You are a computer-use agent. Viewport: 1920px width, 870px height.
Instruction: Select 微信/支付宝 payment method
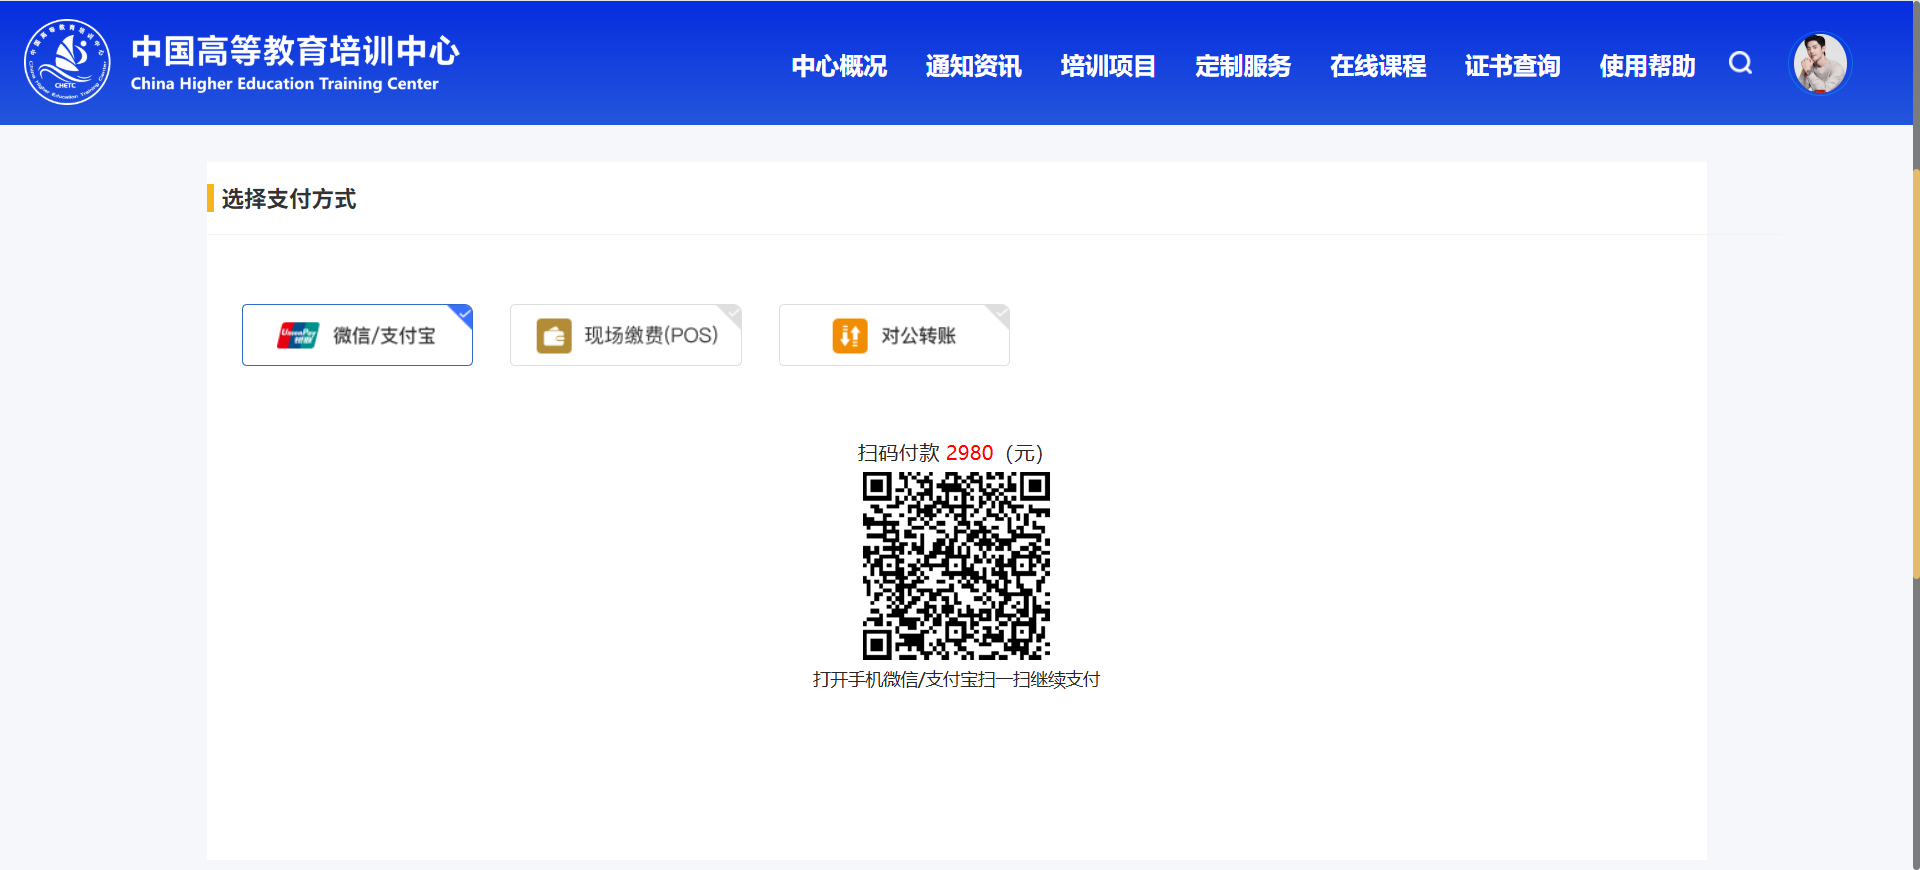[x=357, y=335]
